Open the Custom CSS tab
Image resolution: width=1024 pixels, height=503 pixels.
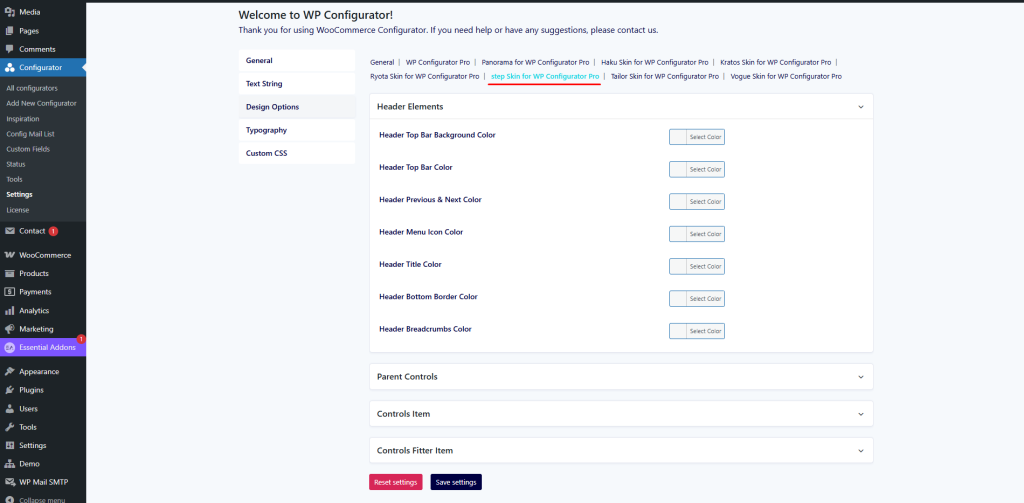tap(266, 153)
